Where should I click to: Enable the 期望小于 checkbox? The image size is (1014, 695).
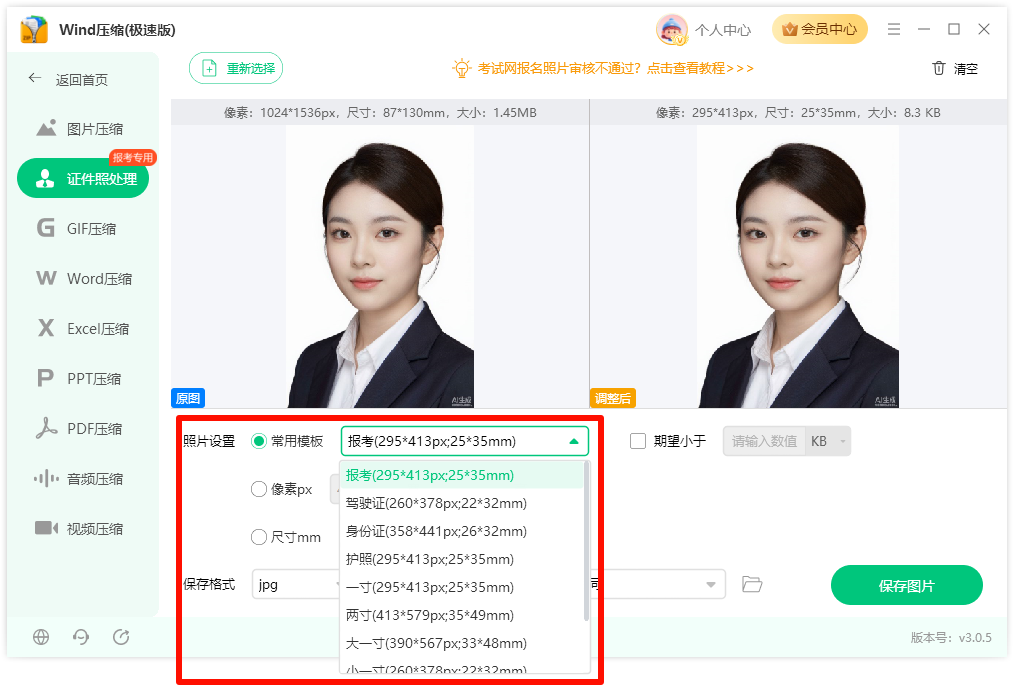point(638,441)
